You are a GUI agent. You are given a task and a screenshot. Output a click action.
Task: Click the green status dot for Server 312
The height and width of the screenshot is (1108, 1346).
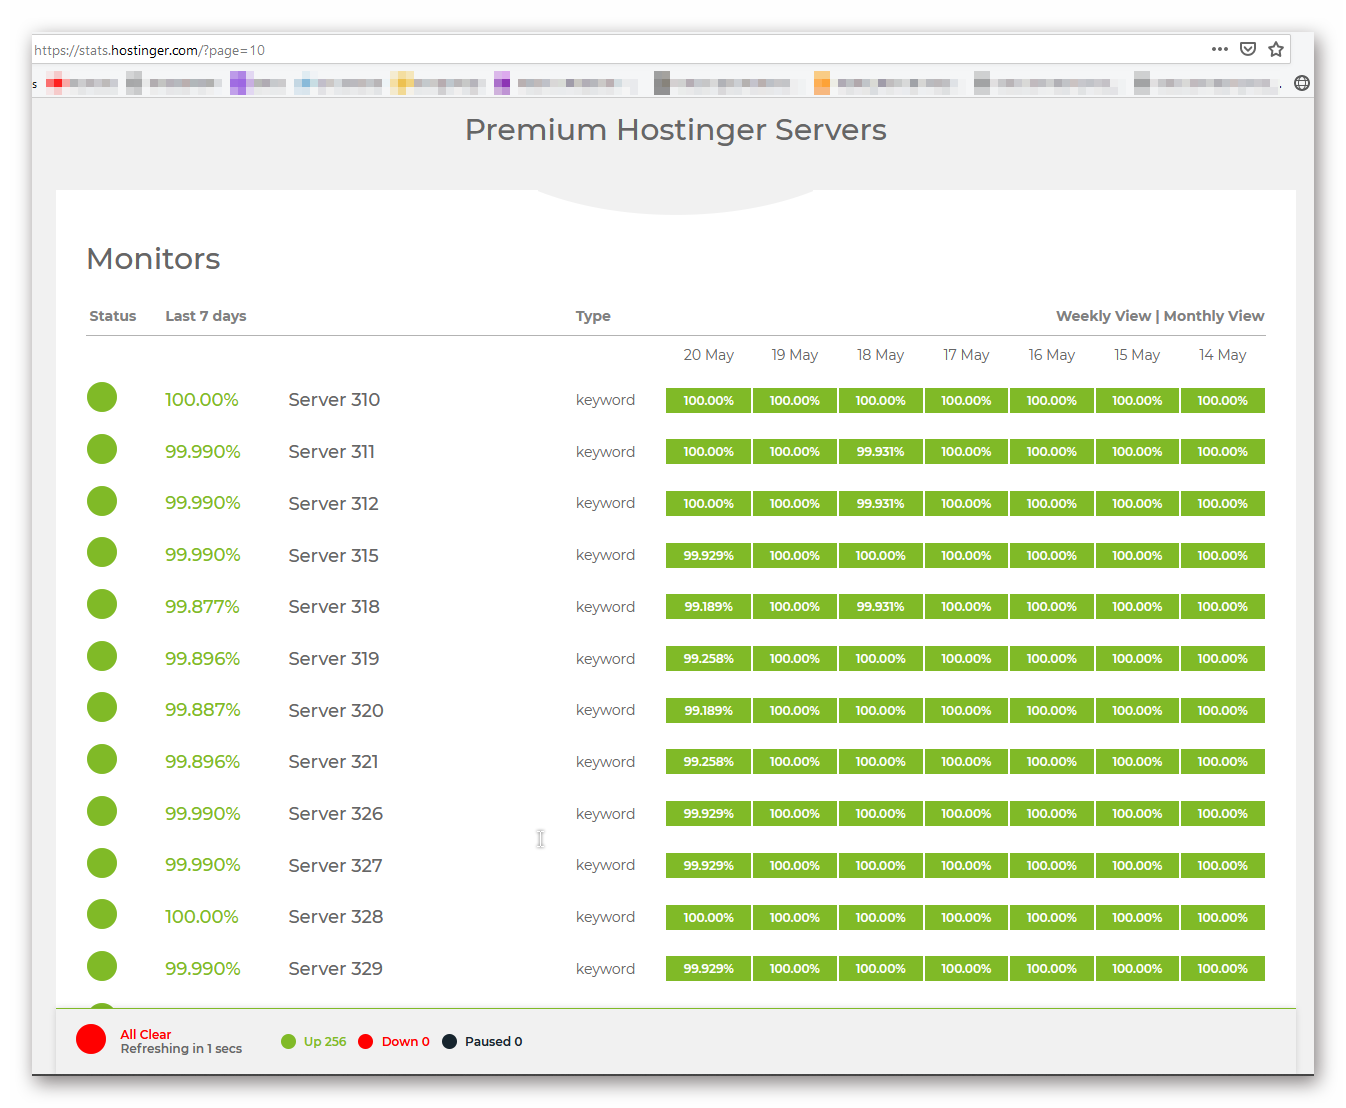pos(102,501)
